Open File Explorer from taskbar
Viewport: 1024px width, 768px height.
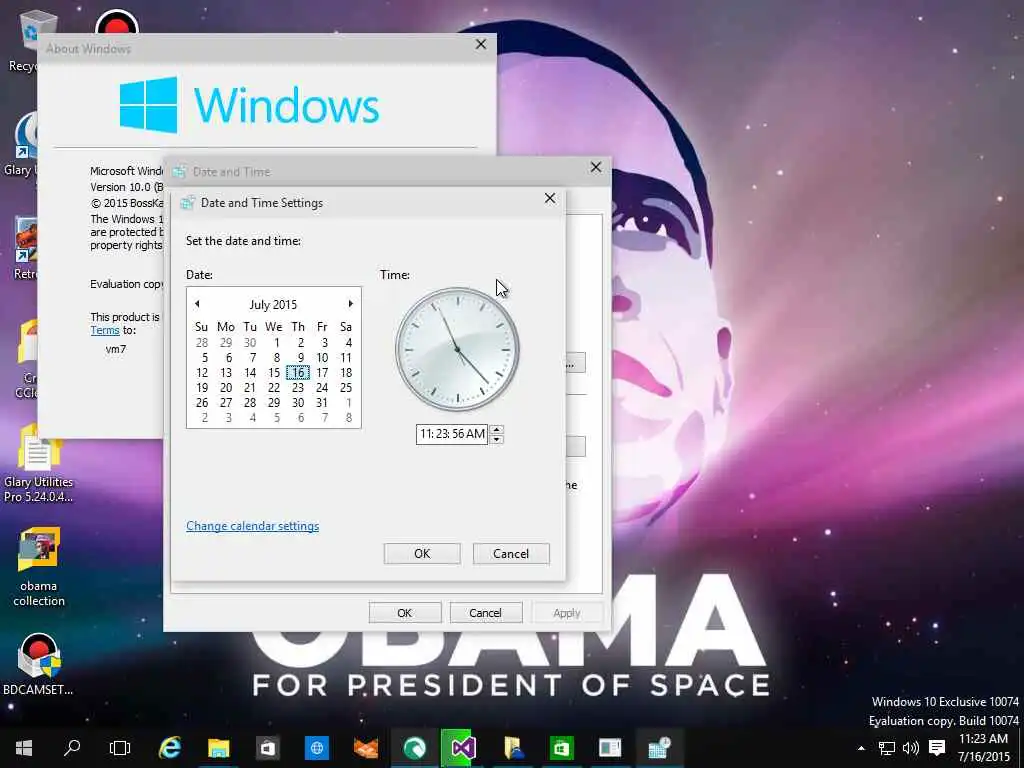(x=219, y=748)
